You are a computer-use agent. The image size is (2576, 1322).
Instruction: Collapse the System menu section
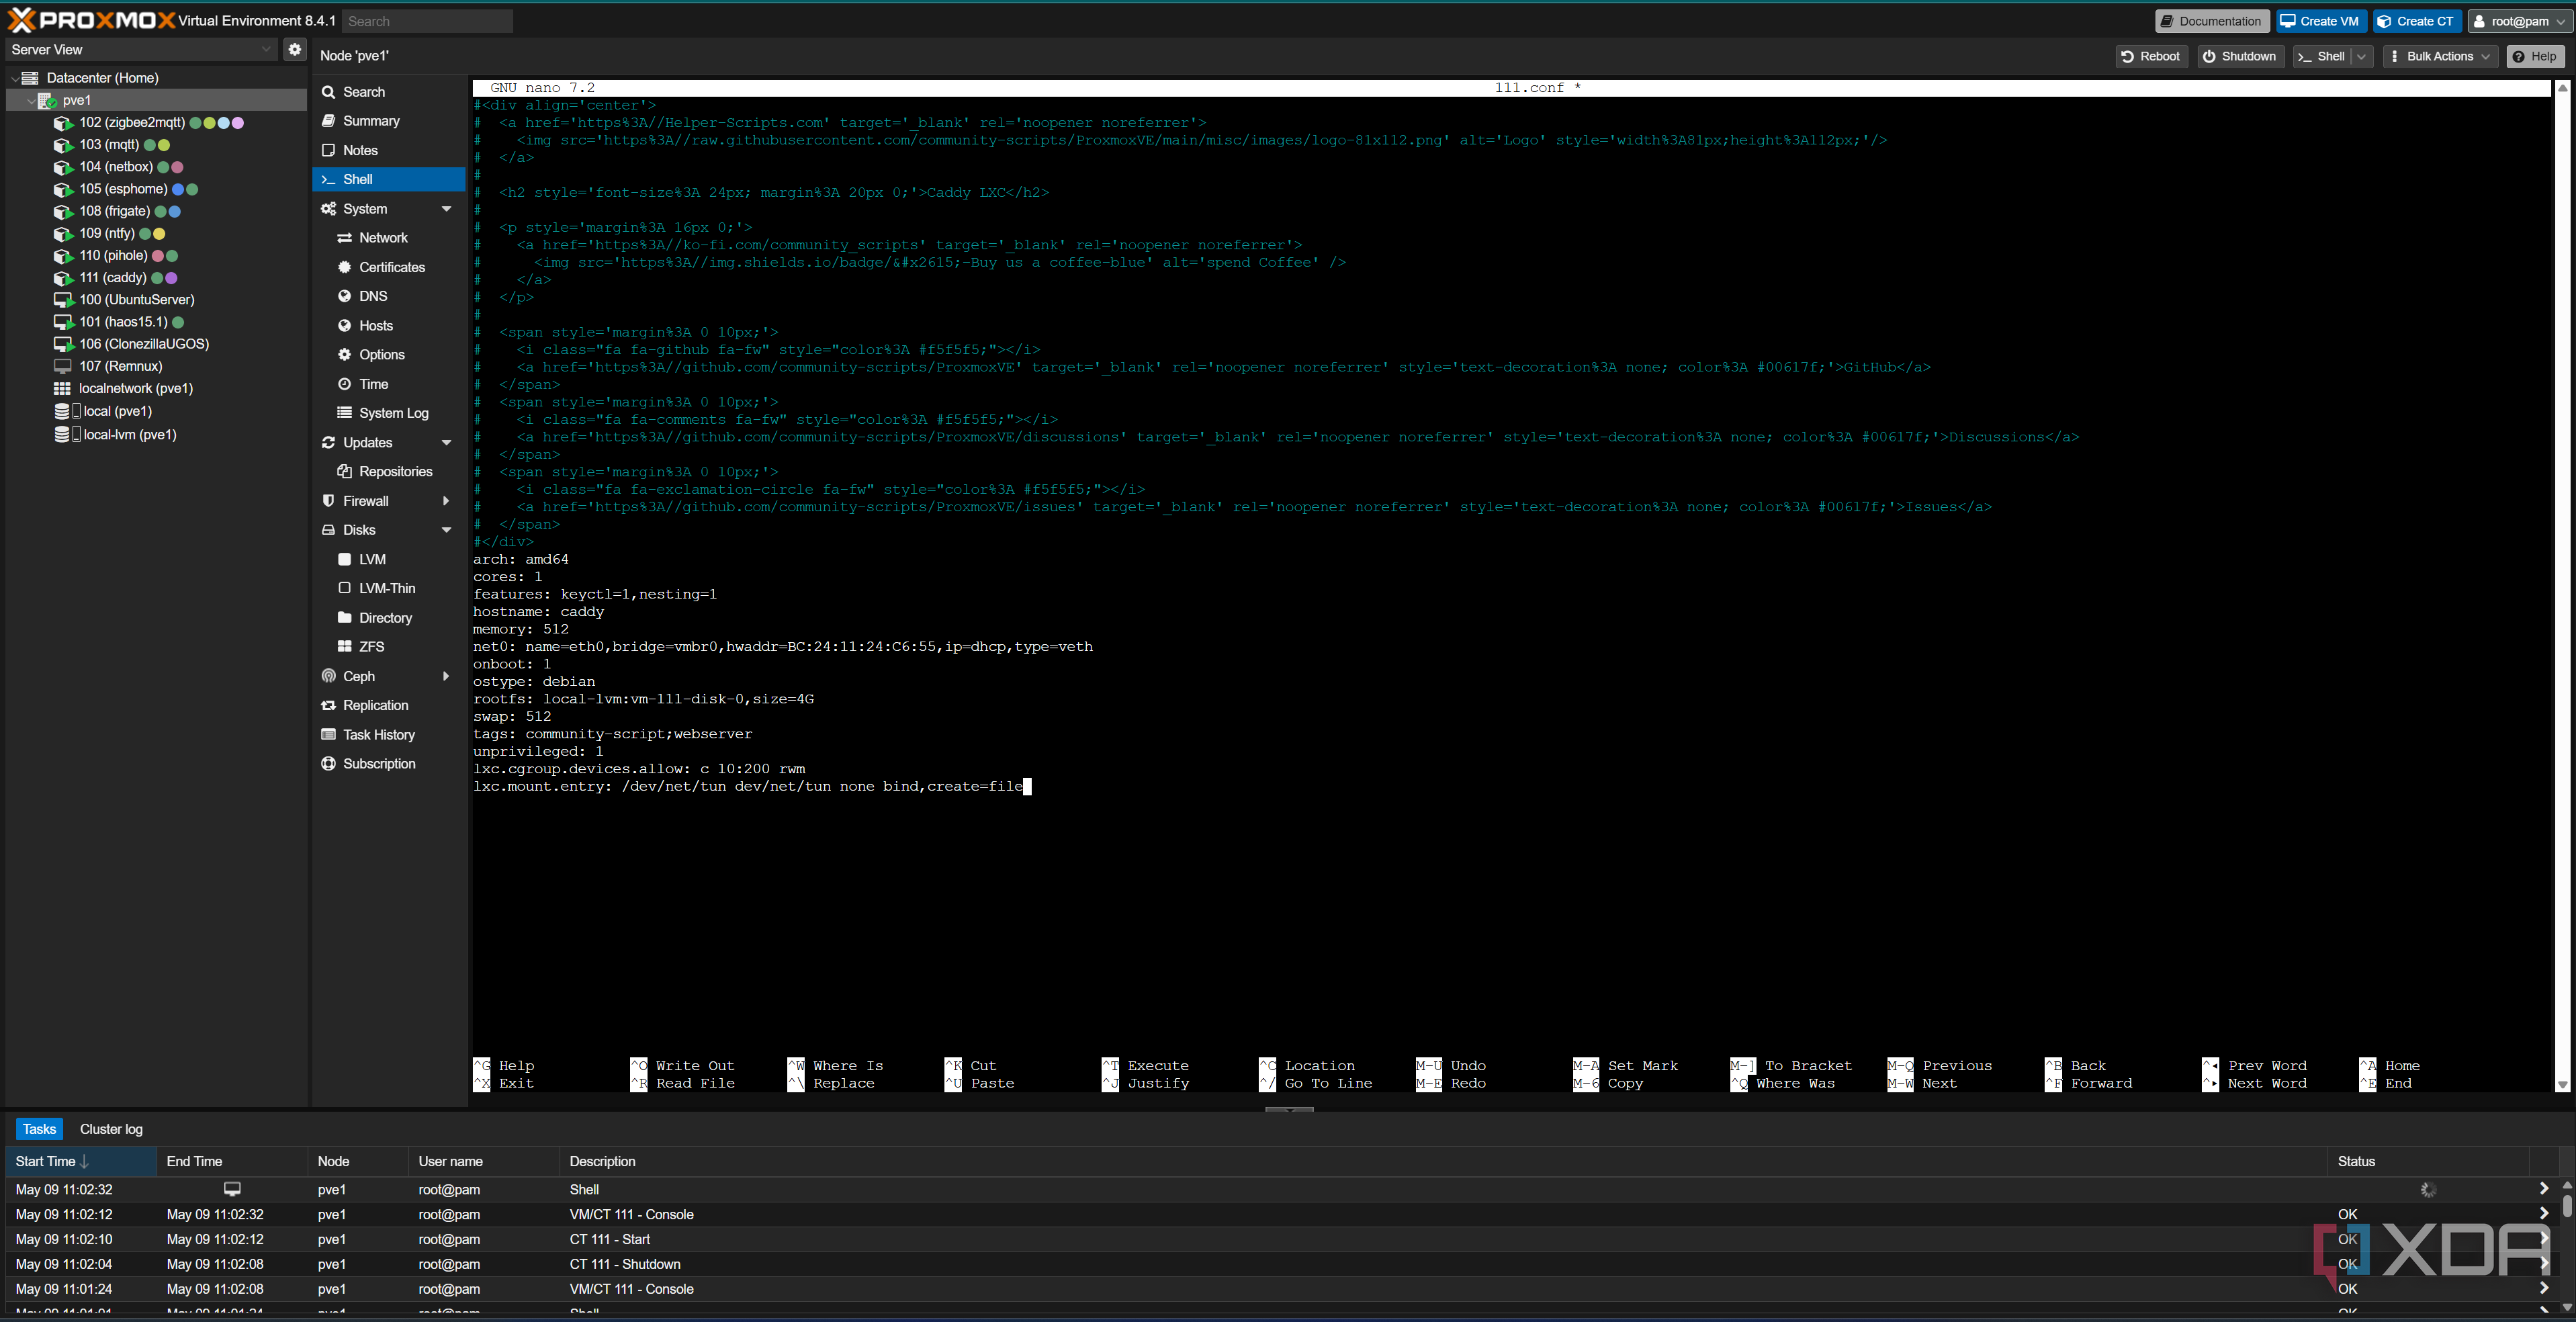click(x=446, y=209)
